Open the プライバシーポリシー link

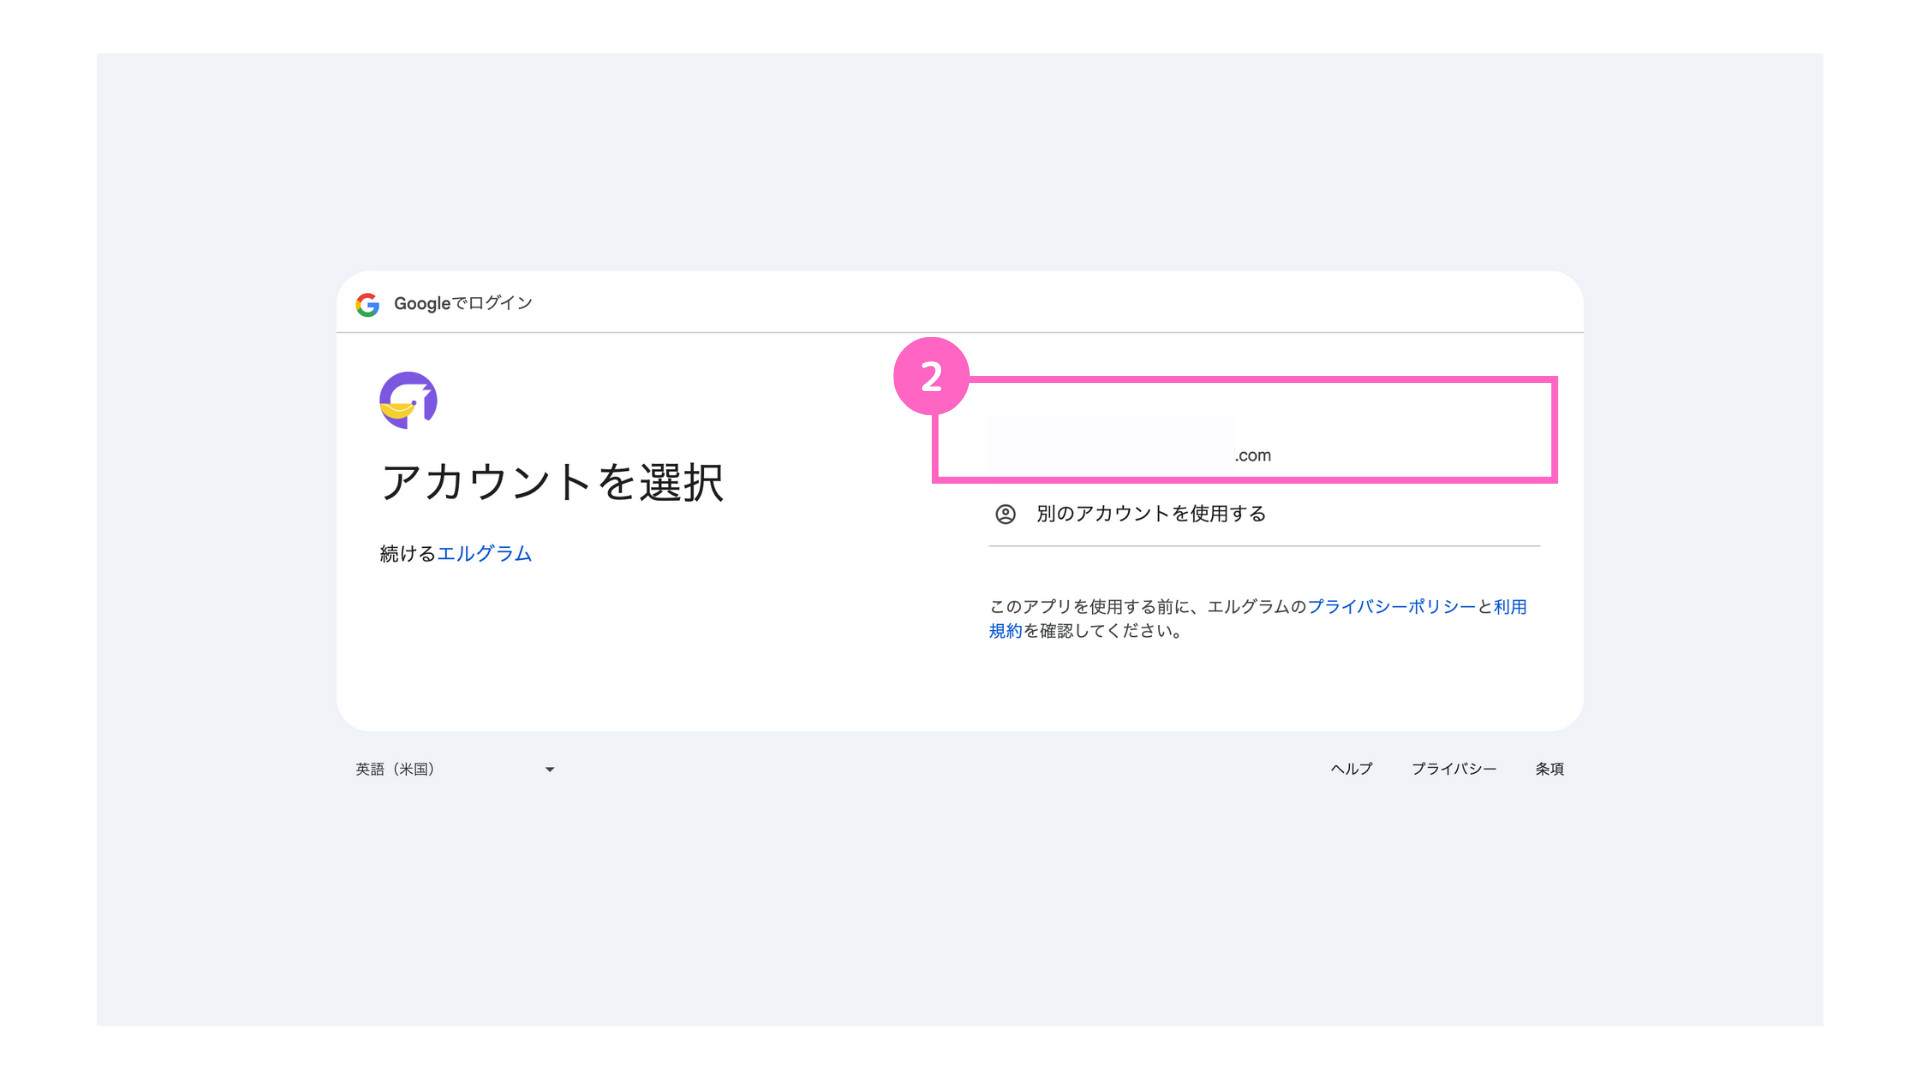coord(1391,607)
